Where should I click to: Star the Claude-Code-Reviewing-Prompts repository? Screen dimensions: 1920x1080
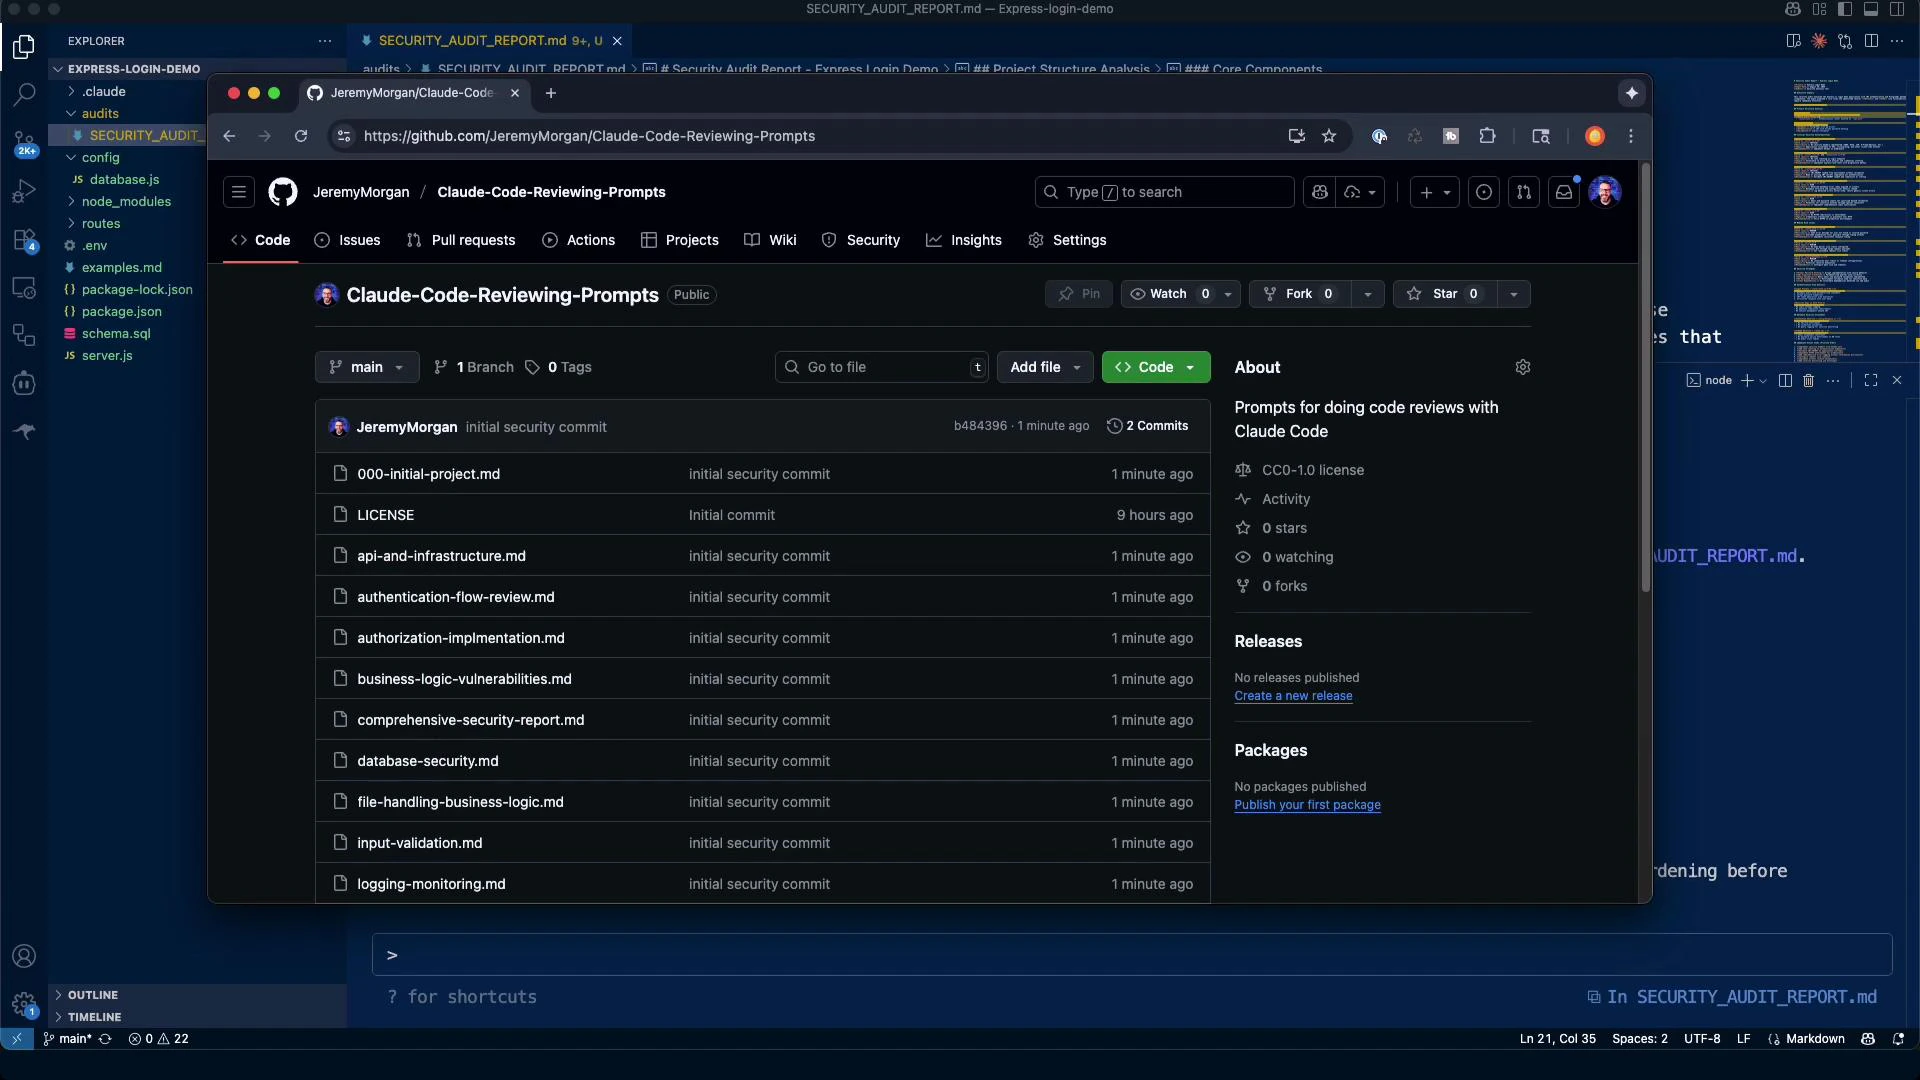[1445, 294]
